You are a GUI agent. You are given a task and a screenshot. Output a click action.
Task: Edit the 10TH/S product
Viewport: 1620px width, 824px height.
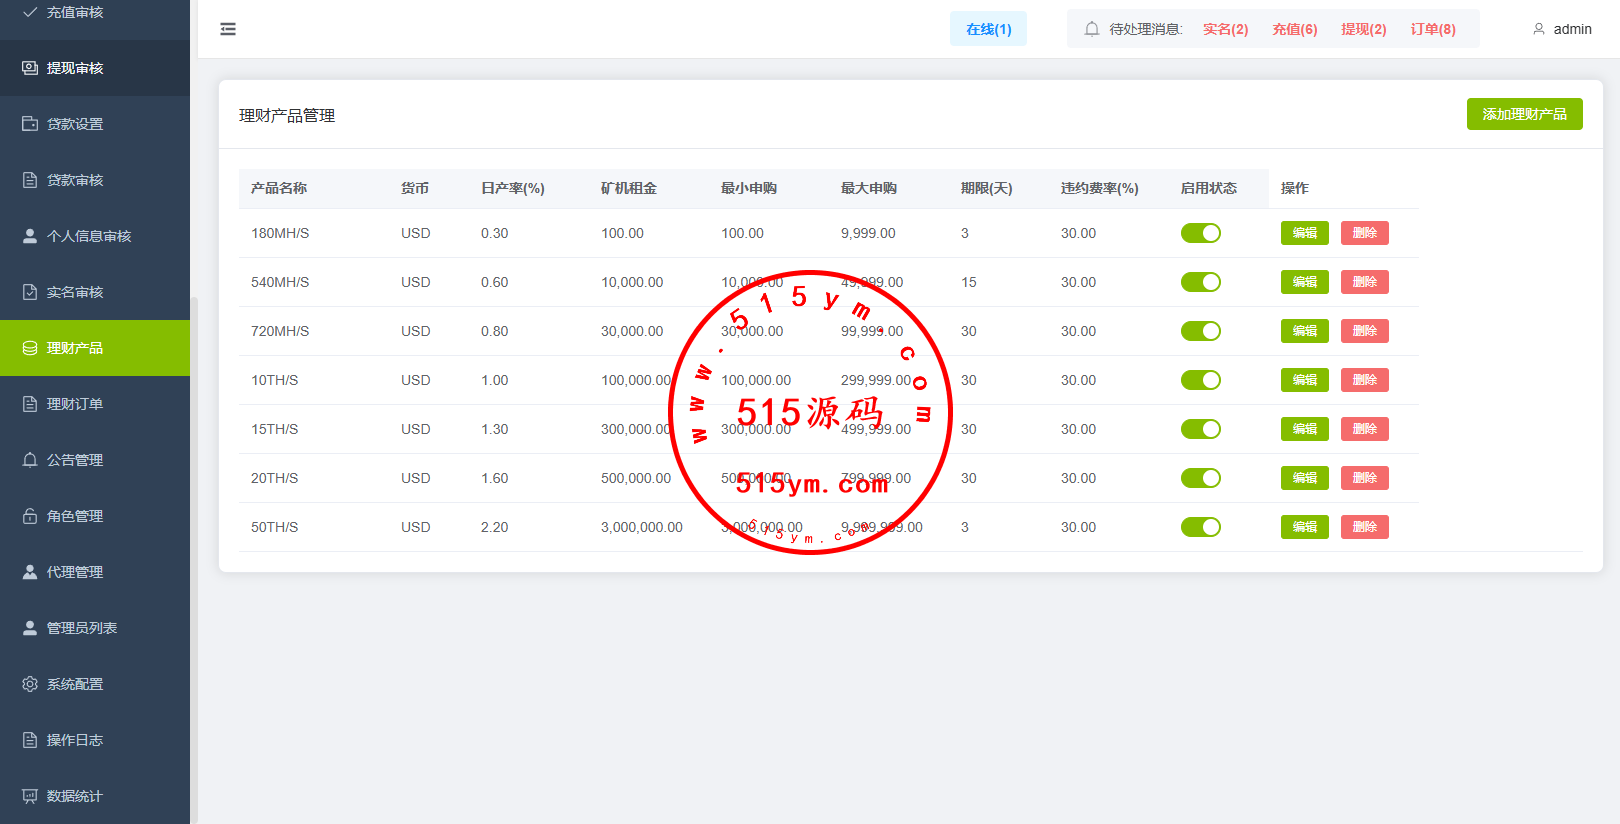click(1305, 380)
